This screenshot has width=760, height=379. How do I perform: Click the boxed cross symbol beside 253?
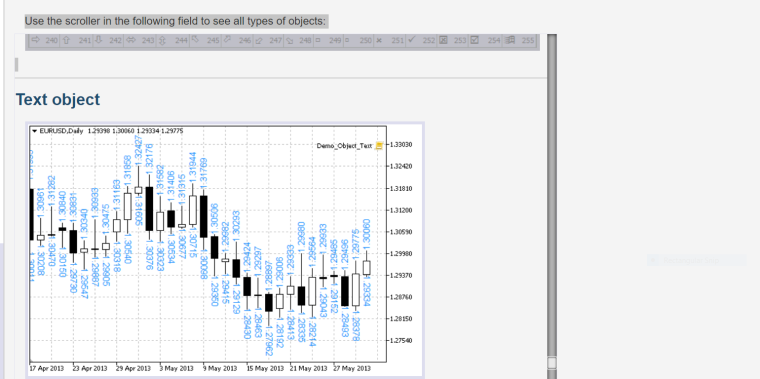pos(443,40)
